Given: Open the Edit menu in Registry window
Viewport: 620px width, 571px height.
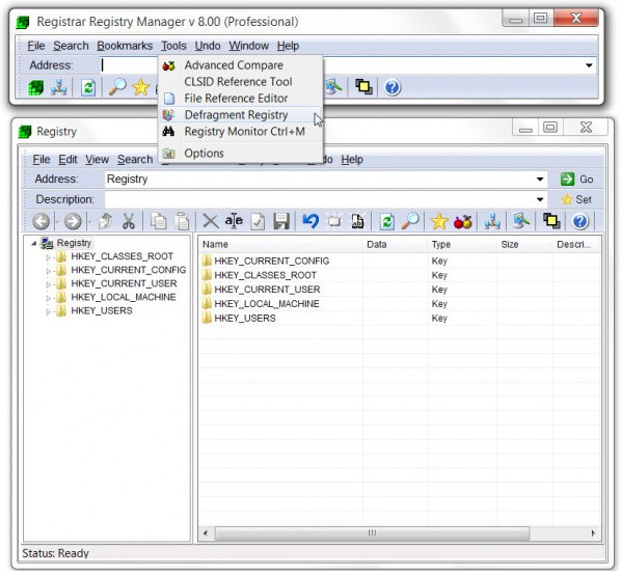Looking at the screenshot, I should (x=68, y=160).
